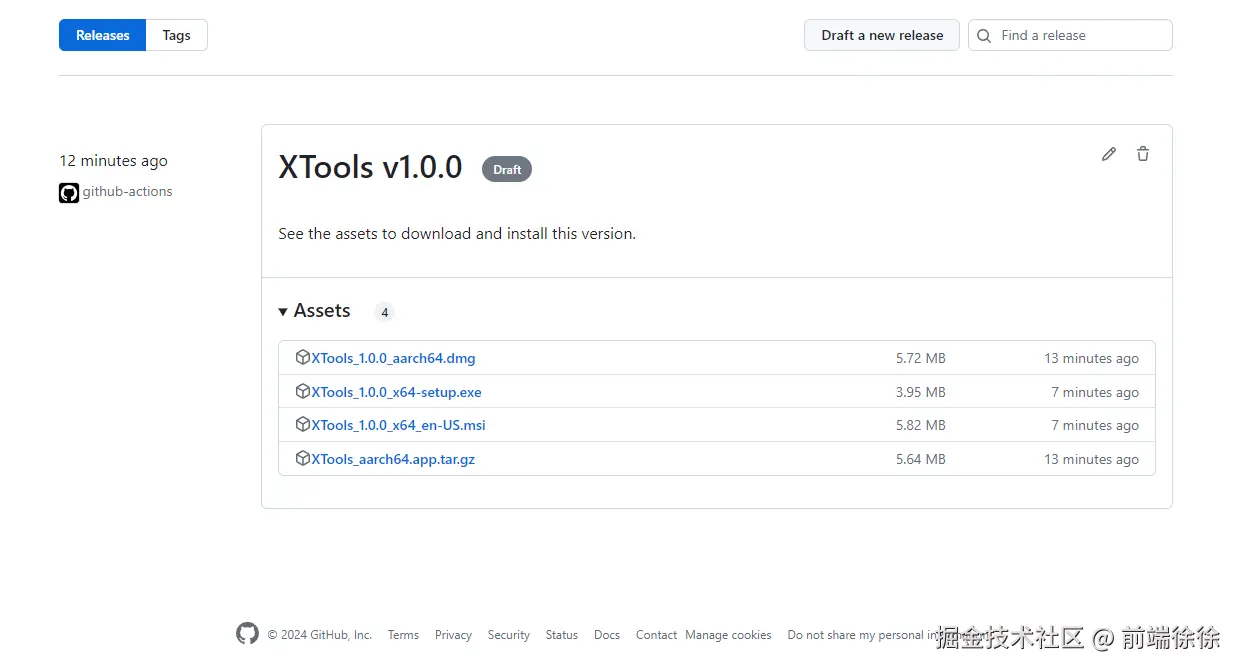Collapse the Assets section
This screenshot has width=1240, height=671.
click(x=314, y=311)
